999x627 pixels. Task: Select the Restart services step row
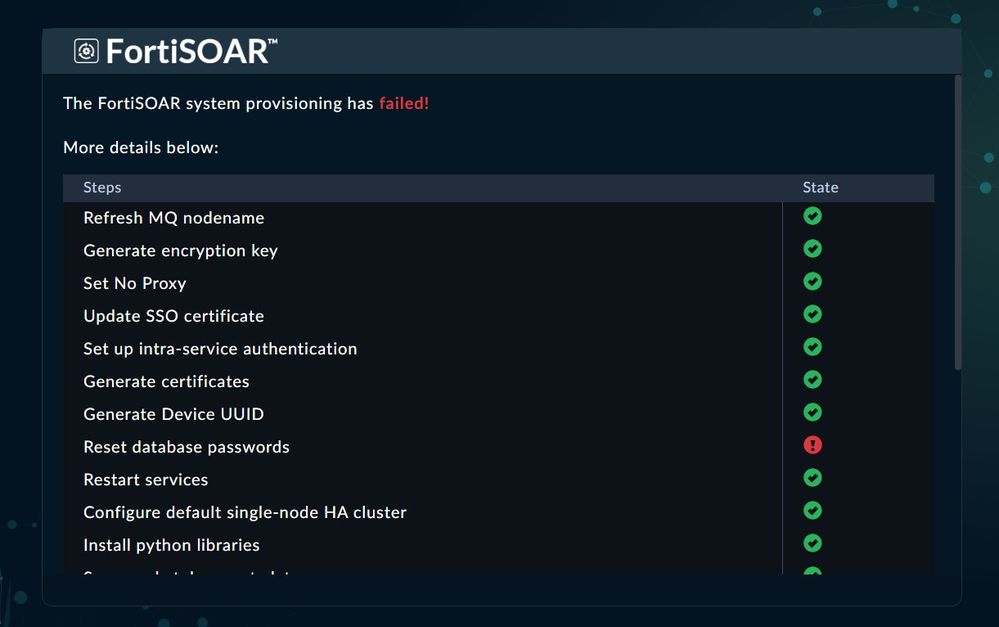[146, 480]
